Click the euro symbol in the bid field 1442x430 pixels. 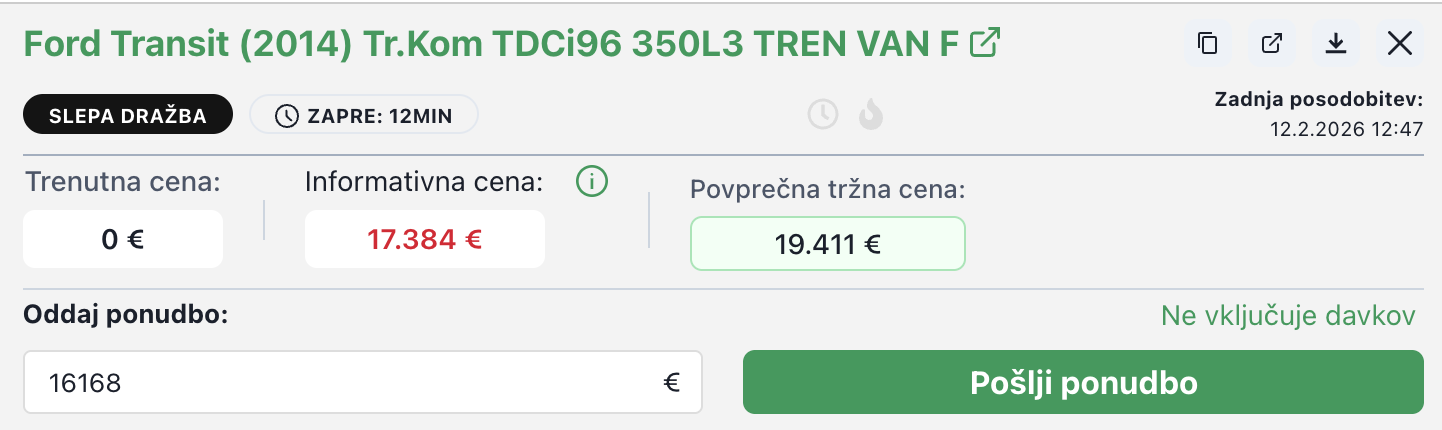(x=671, y=381)
